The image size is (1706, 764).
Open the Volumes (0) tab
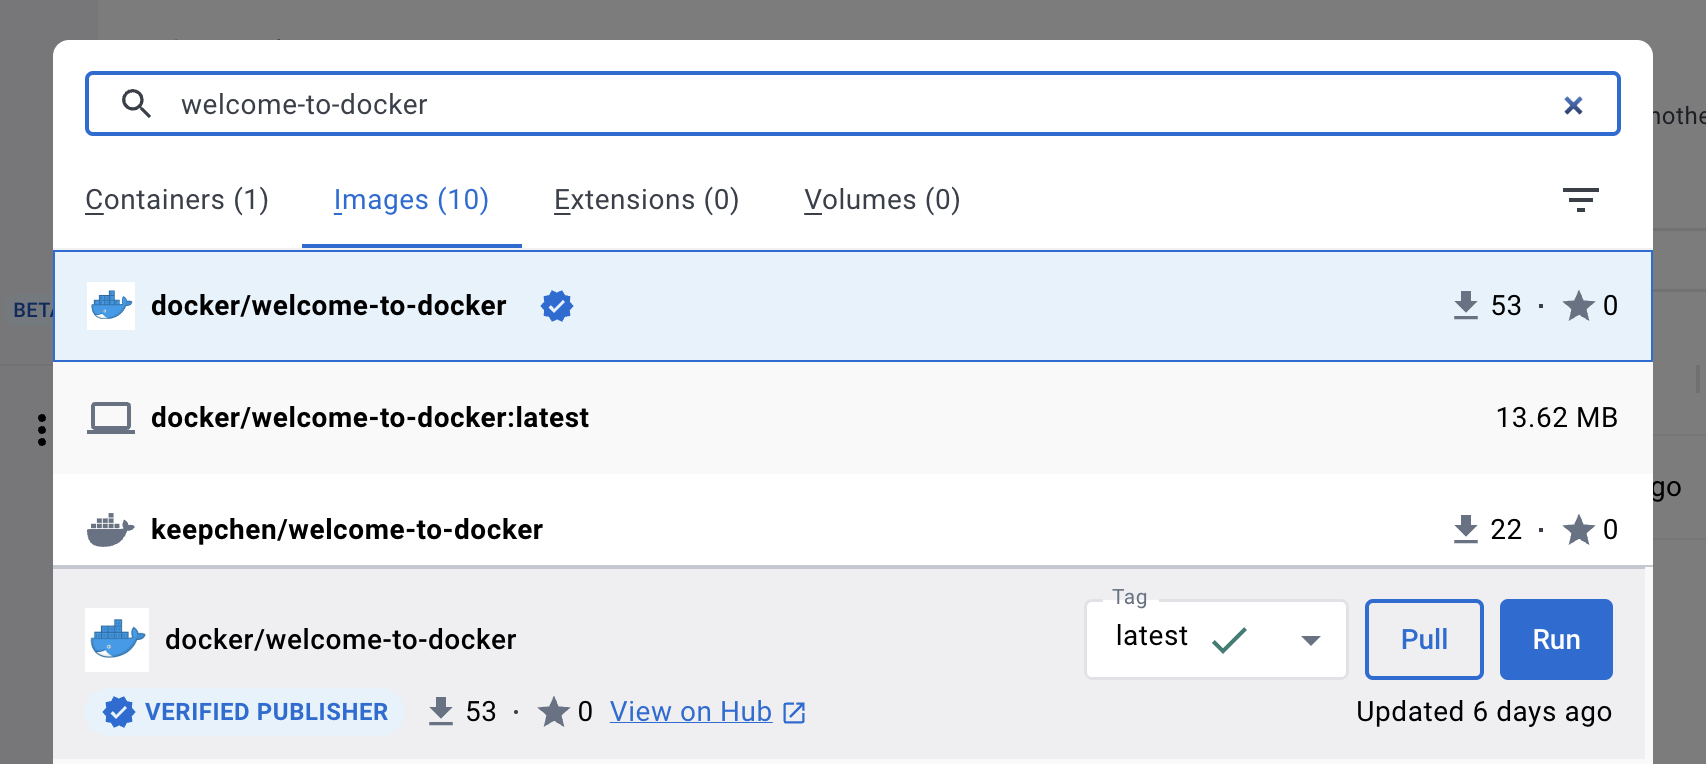pyautogui.click(x=882, y=200)
